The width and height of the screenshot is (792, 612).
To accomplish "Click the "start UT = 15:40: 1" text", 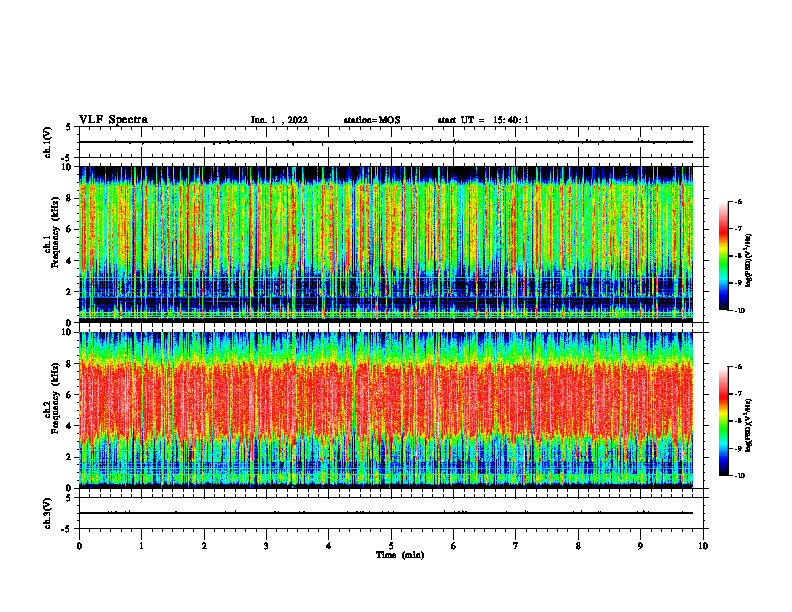I will coord(483,120).
